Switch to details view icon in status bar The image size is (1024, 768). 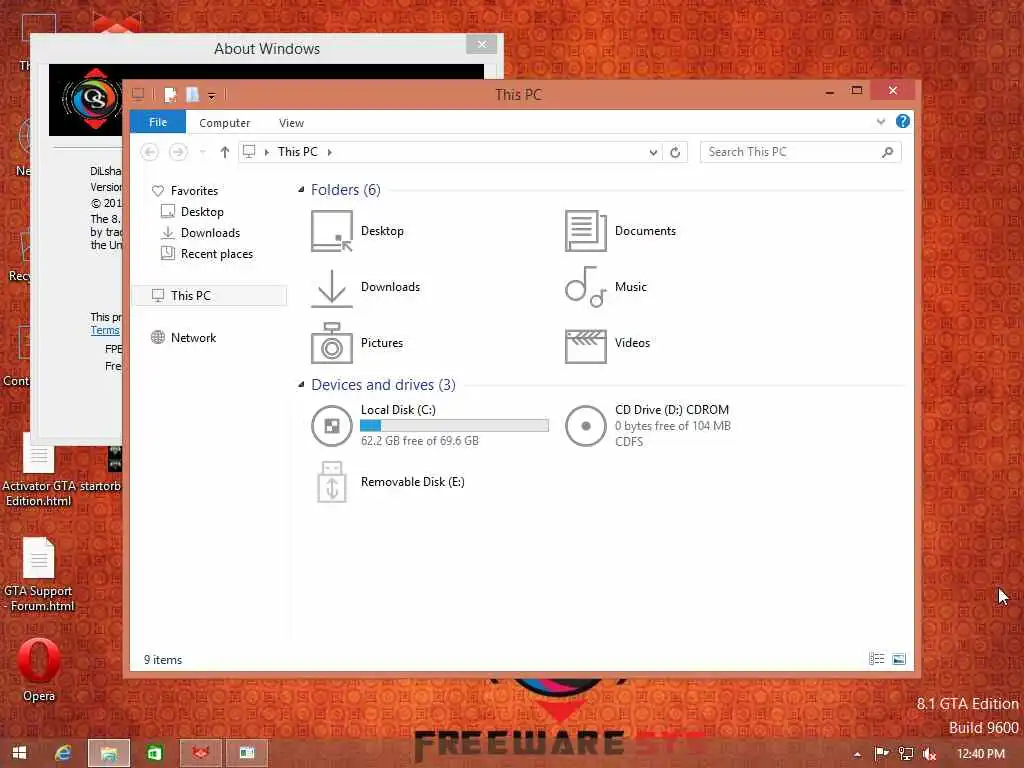[876, 659]
